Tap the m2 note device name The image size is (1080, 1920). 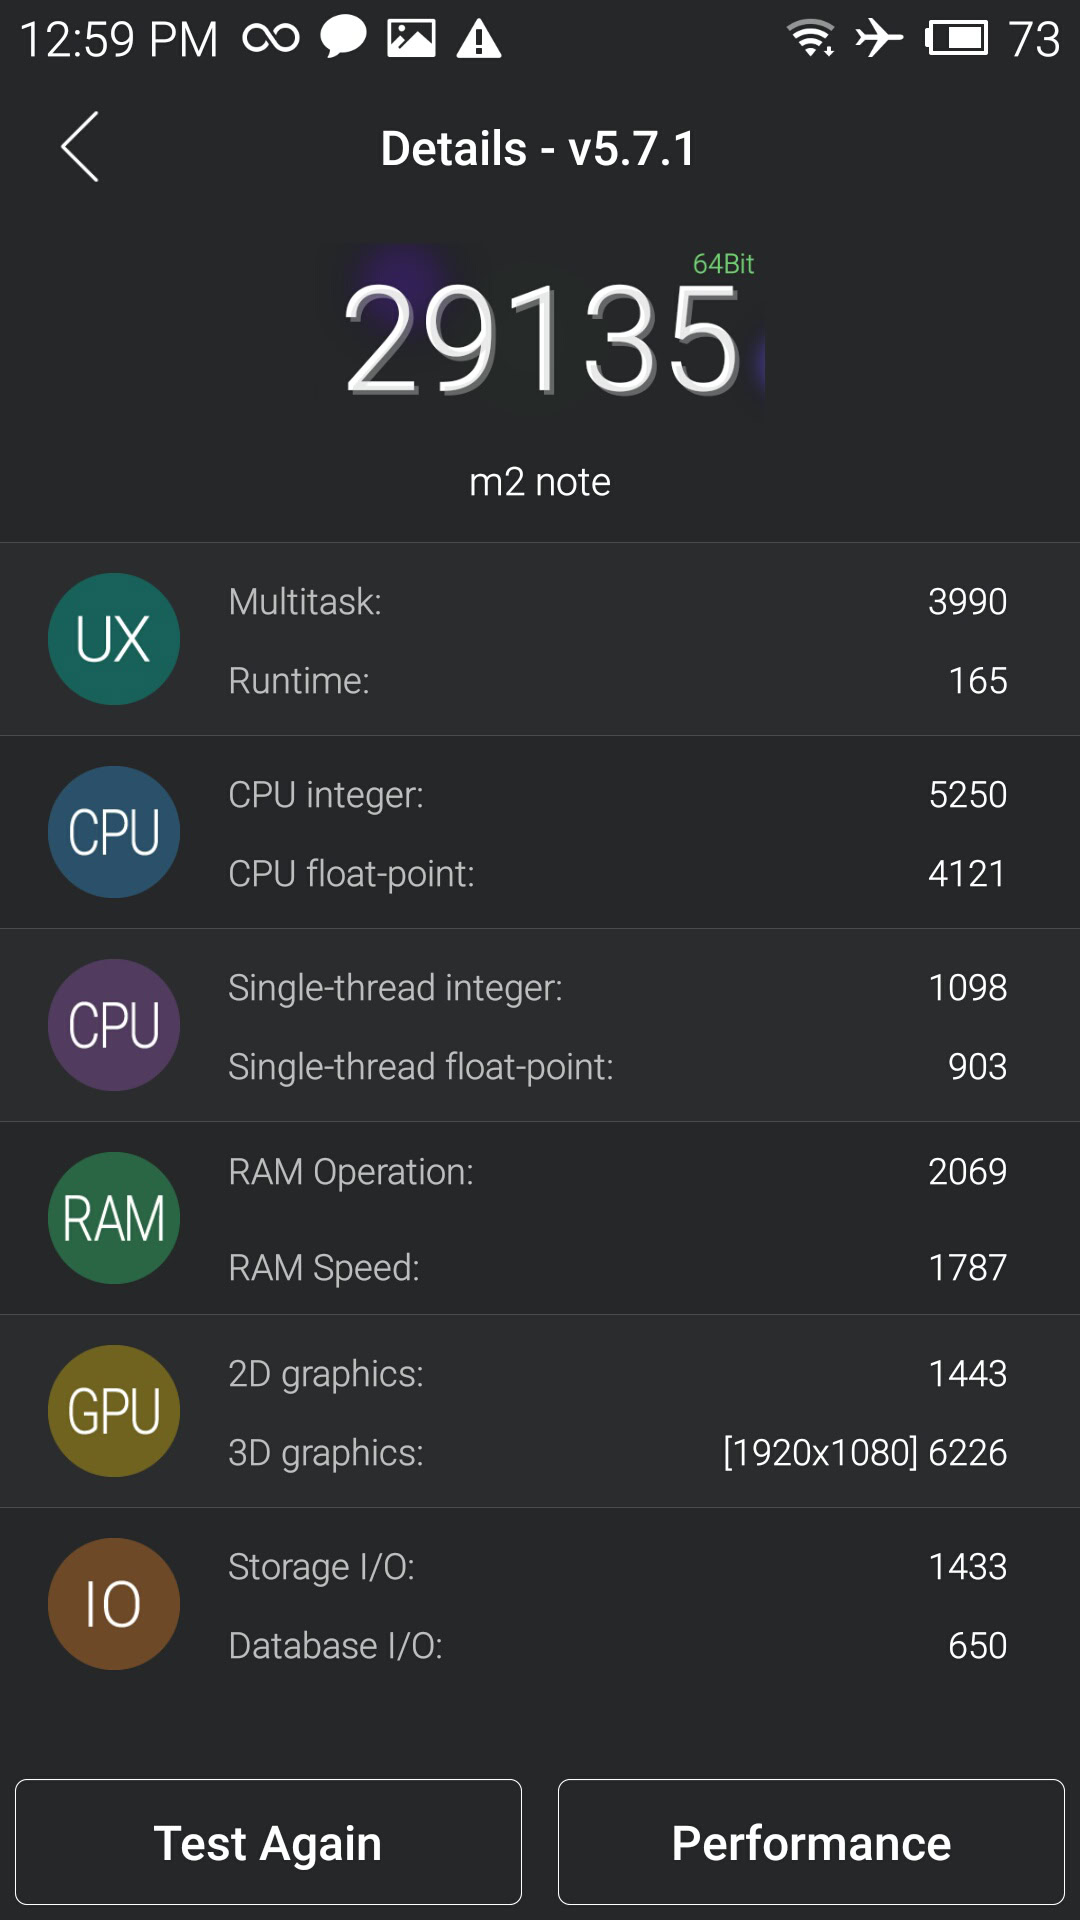(540, 482)
